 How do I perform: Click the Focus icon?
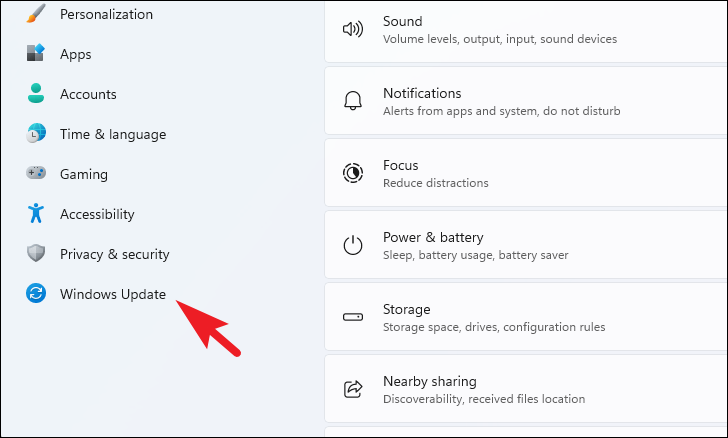[353, 173]
